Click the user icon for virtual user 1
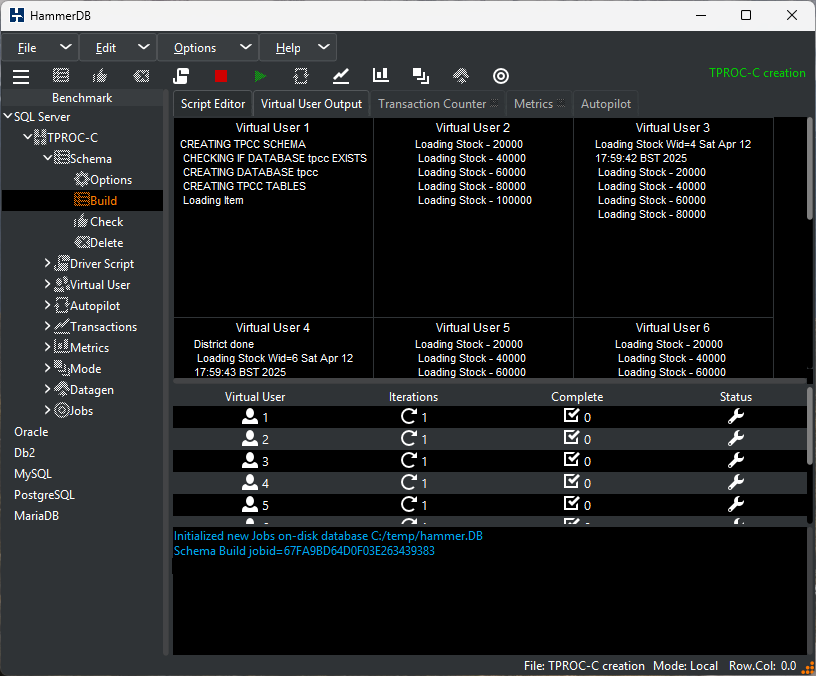 click(250, 416)
